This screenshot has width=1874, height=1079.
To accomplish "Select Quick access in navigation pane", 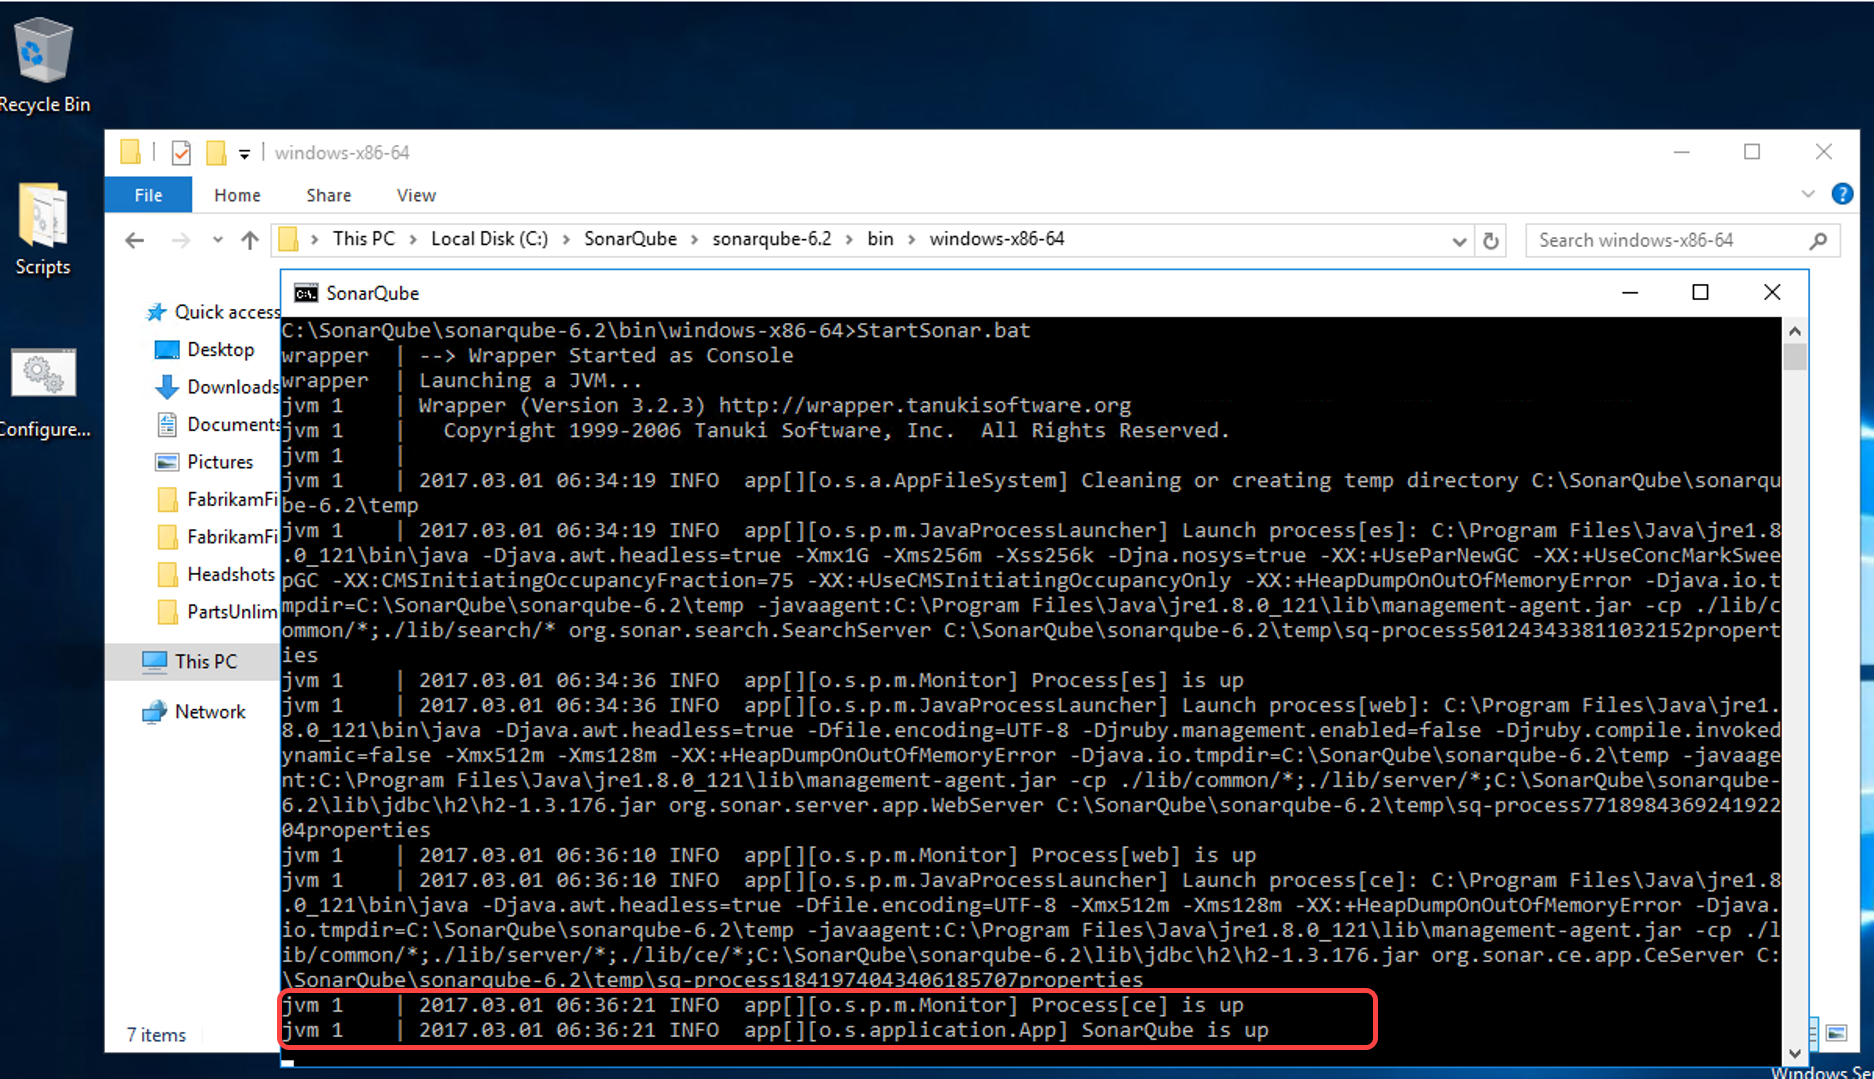I will pyautogui.click(x=214, y=312).
